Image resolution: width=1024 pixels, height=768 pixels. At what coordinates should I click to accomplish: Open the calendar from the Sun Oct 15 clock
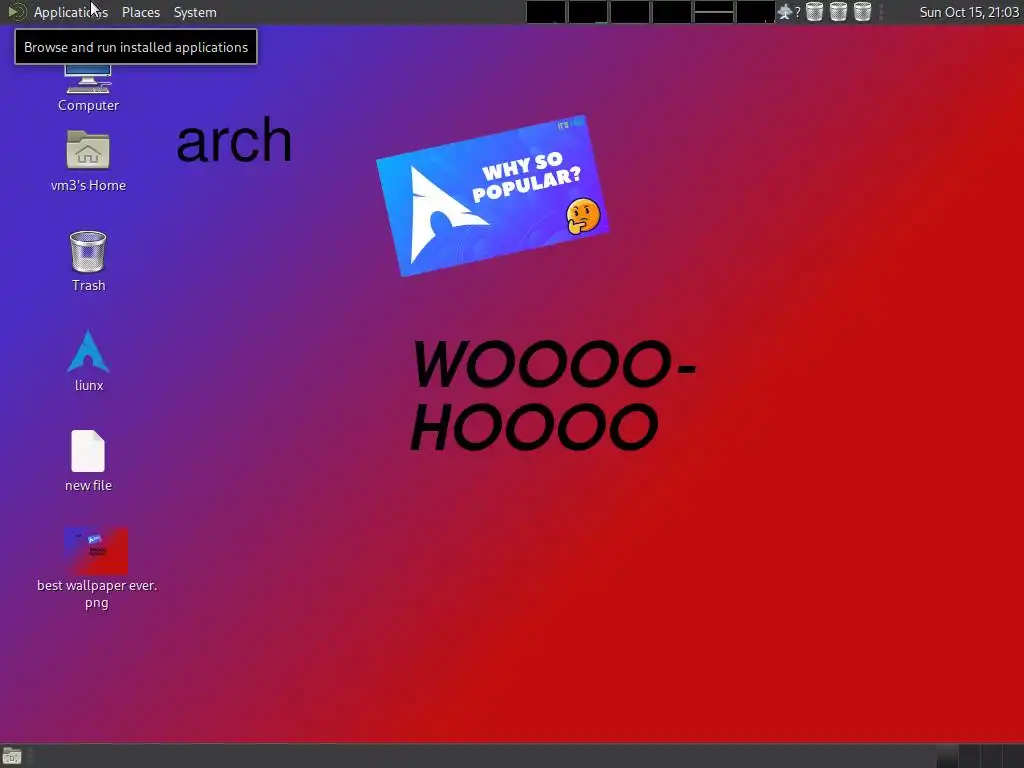coord(969,12)
